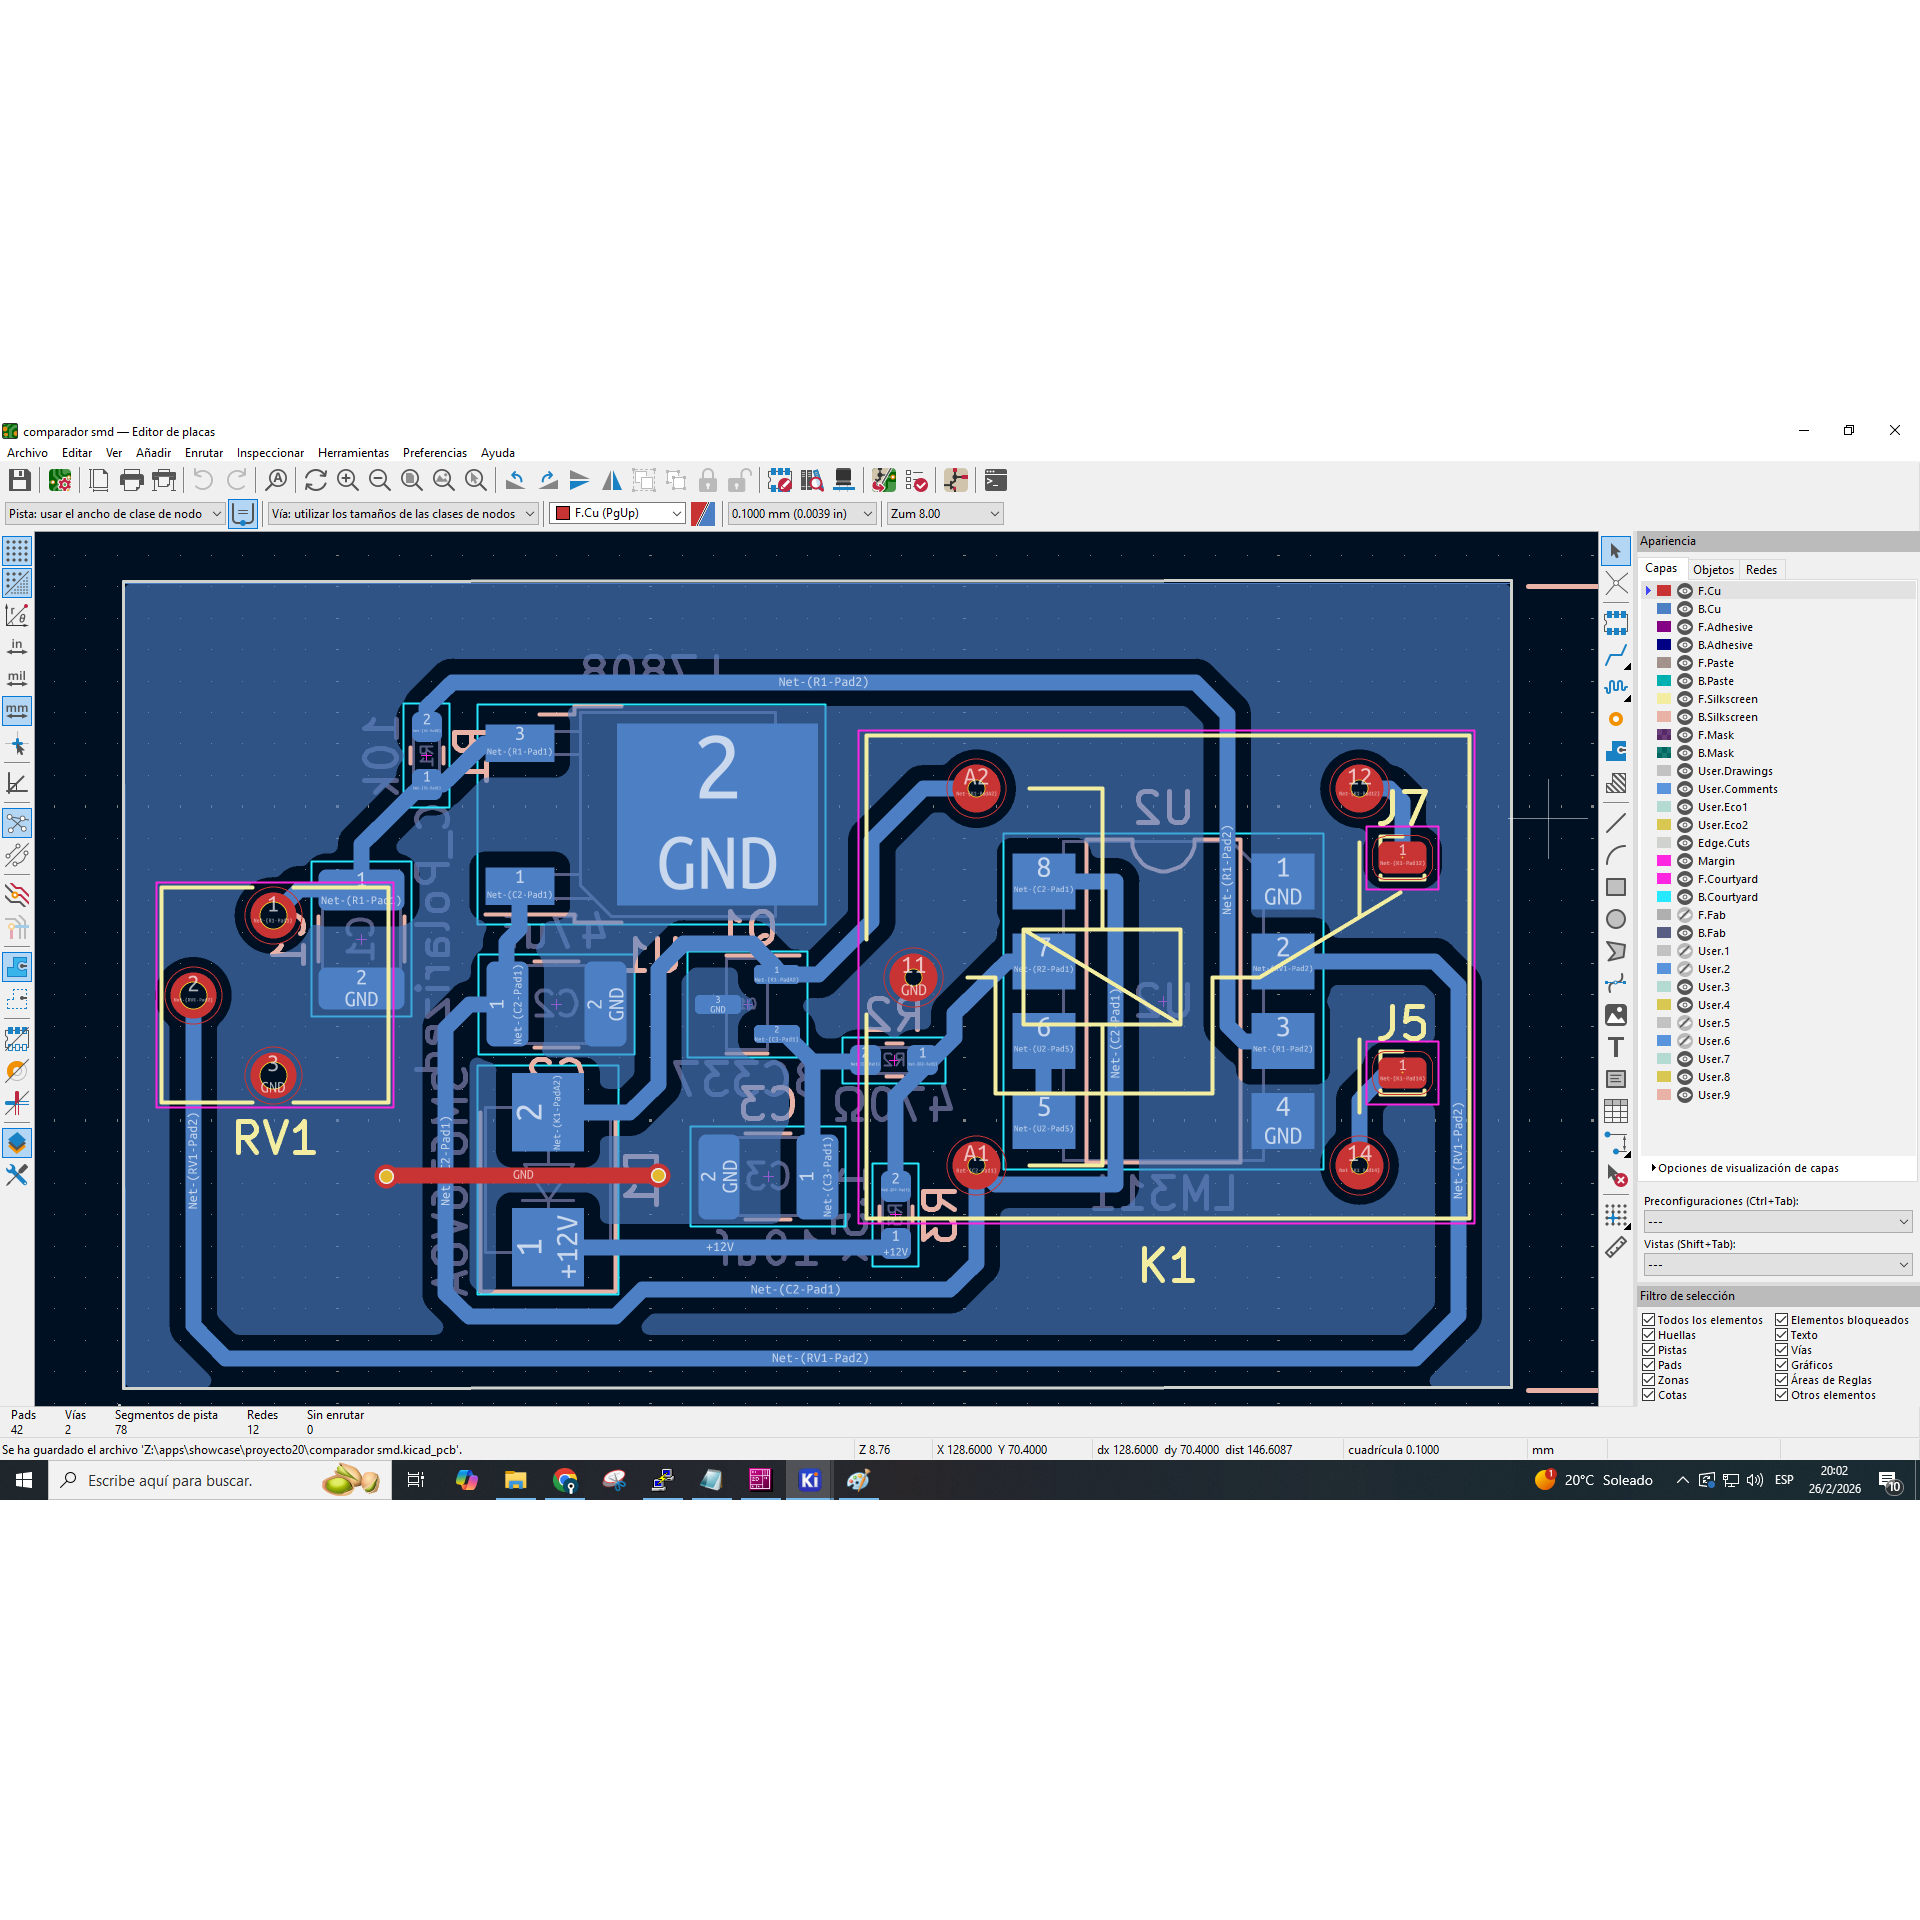Click the F.Silkscreen color swatch
This screenshot has height=1920, width=1920.
pyautogui.click(x=1664, y=699)
